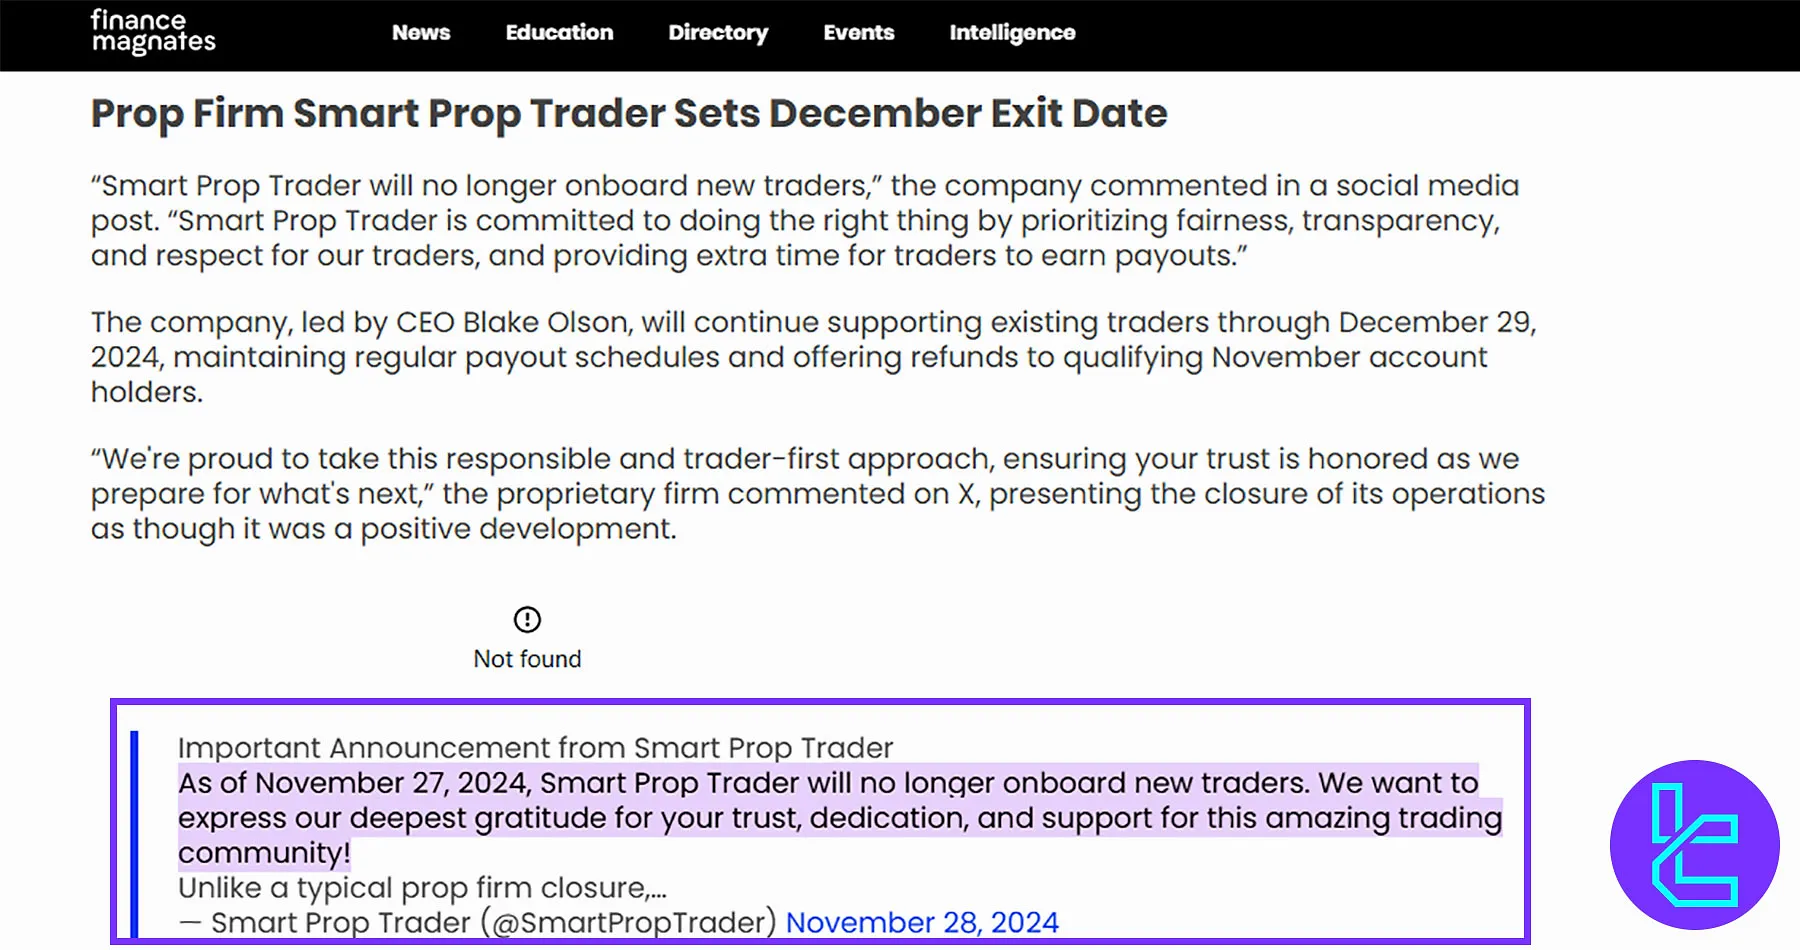1800x950 pixels.
Task: Open the Events section
Action: click(x=858, y=33)
